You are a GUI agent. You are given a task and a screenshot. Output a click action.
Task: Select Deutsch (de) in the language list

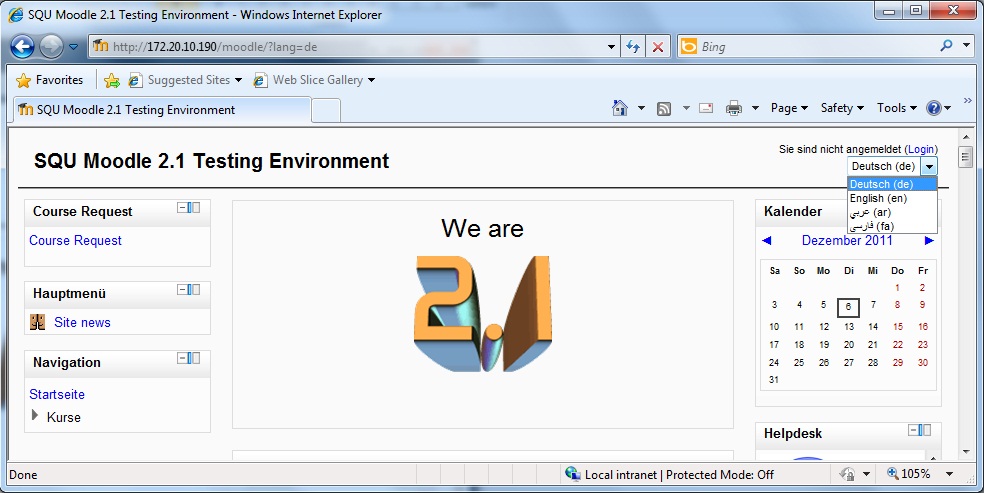click(x=892, y=184)
